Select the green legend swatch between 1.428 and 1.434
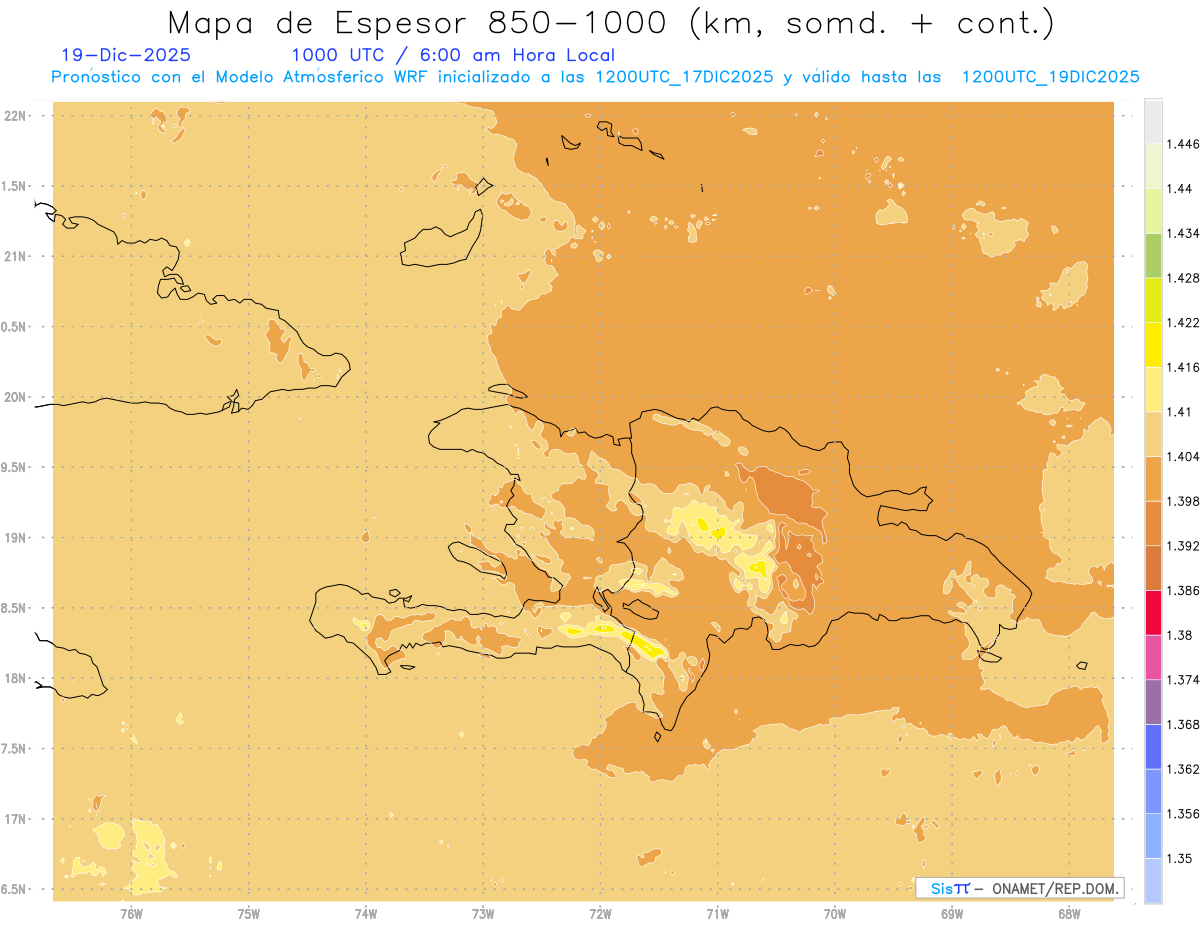This screenshot has height=927, width=1200. (x=1153, y=255)
